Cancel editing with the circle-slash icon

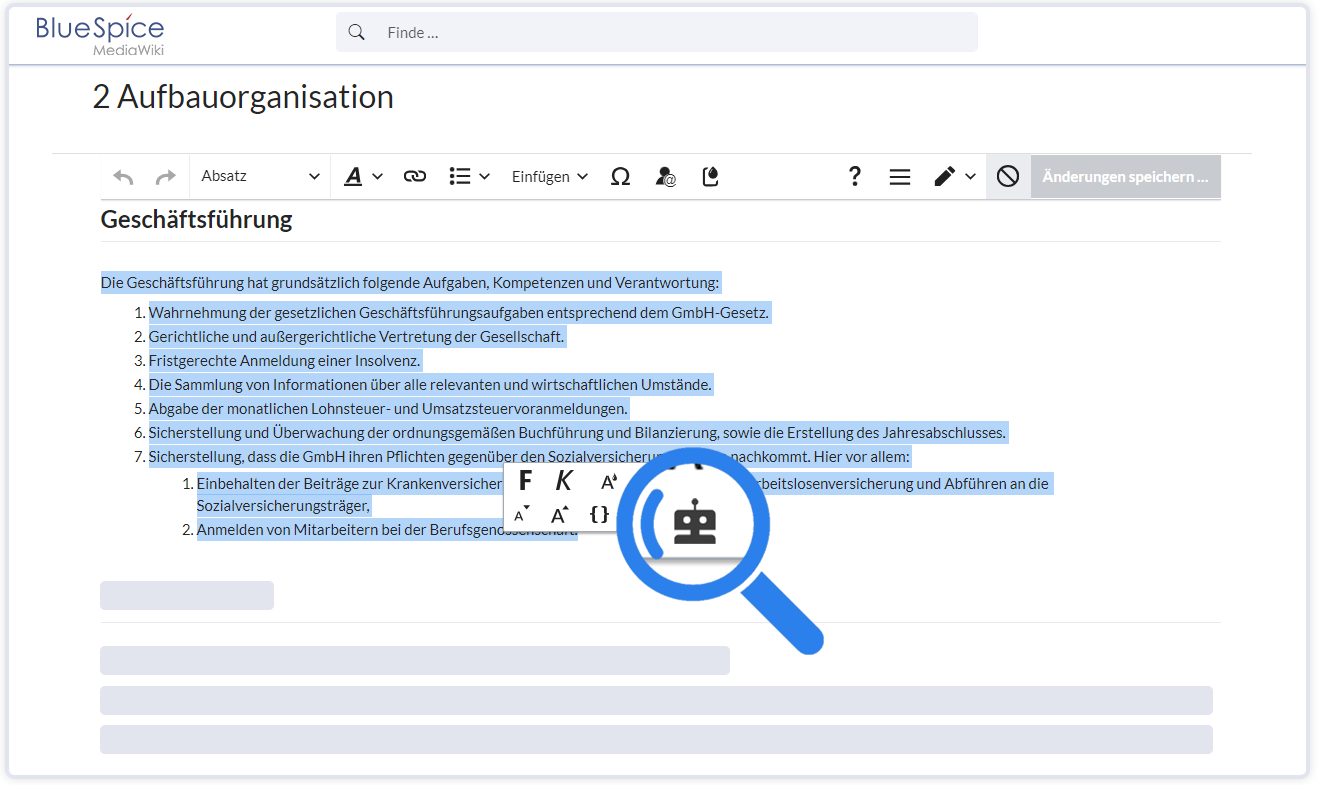1008,177
